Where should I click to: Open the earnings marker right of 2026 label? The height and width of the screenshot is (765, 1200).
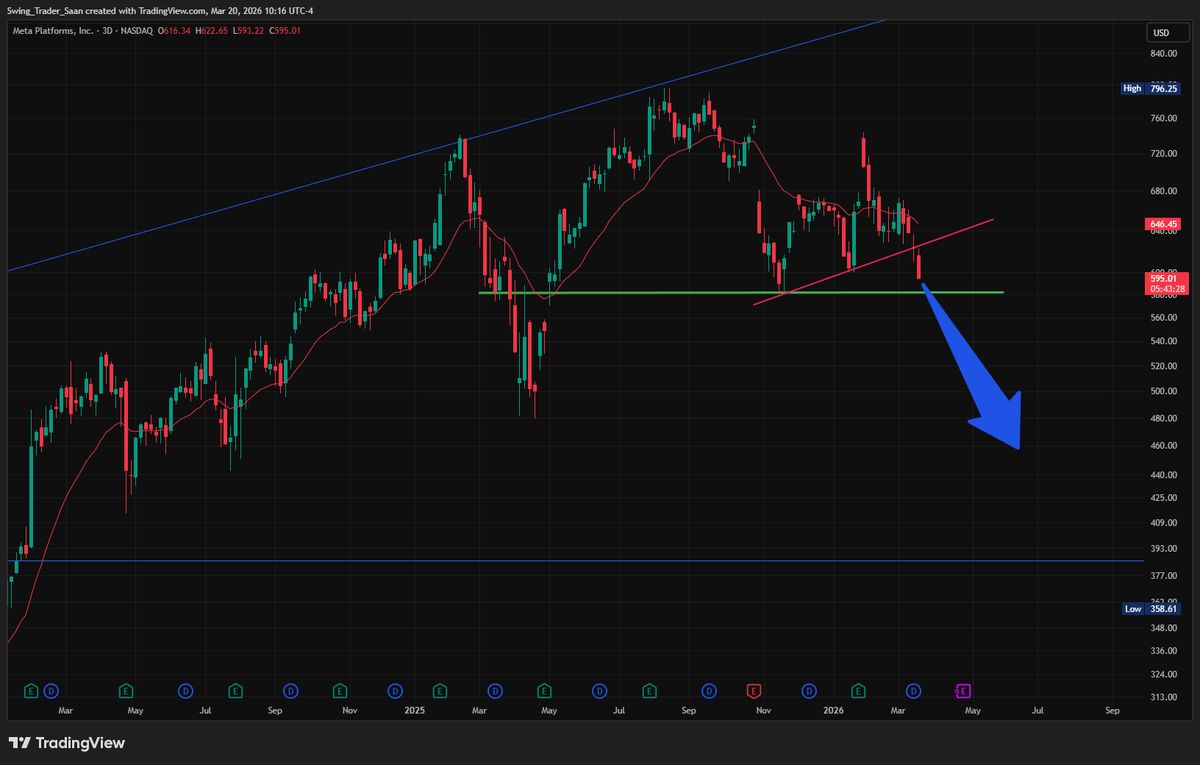(858, 690)
